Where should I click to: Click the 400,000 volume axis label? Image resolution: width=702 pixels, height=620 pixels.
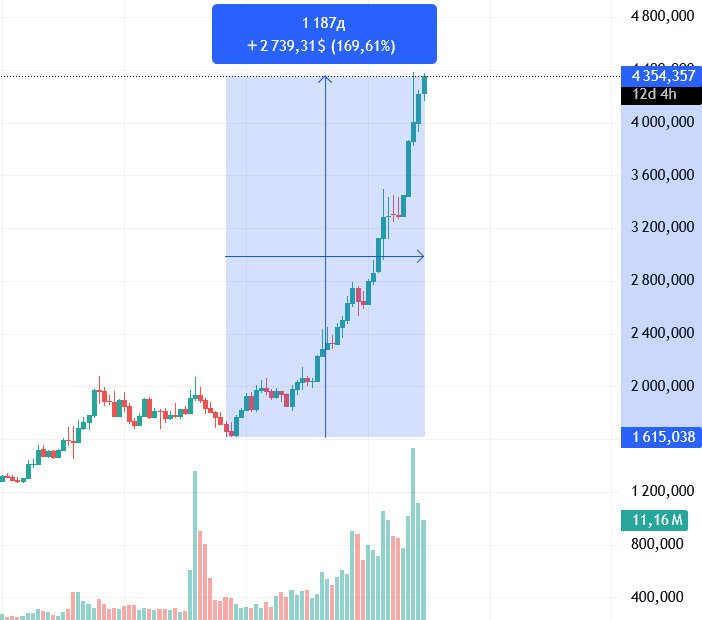coord(670,597)
